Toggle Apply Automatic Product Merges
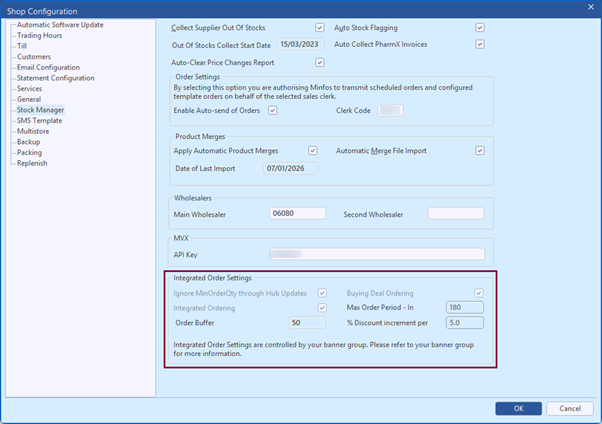Viewport: 602px width, 424px height. tap(312, 150)
